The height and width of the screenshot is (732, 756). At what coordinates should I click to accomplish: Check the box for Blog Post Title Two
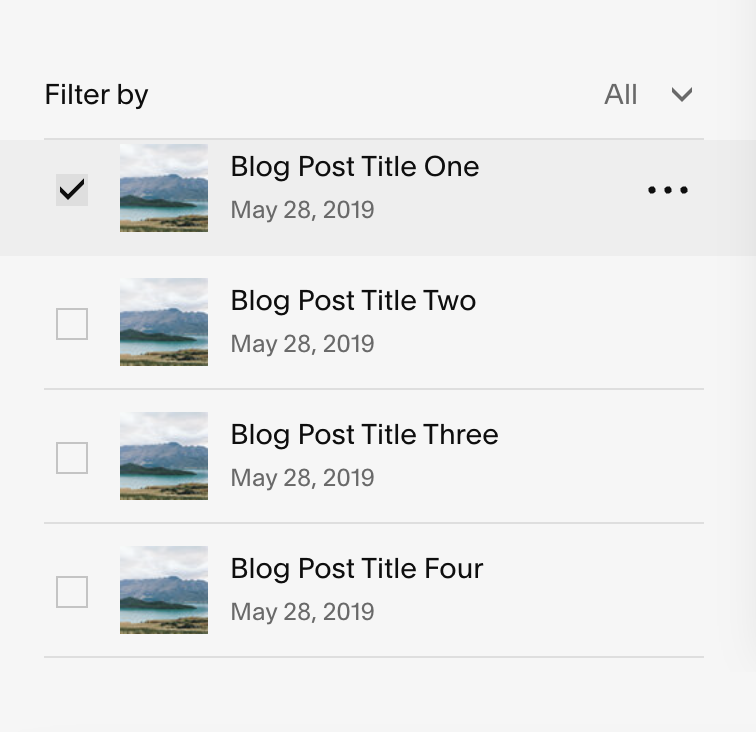[x=72, y=324]
